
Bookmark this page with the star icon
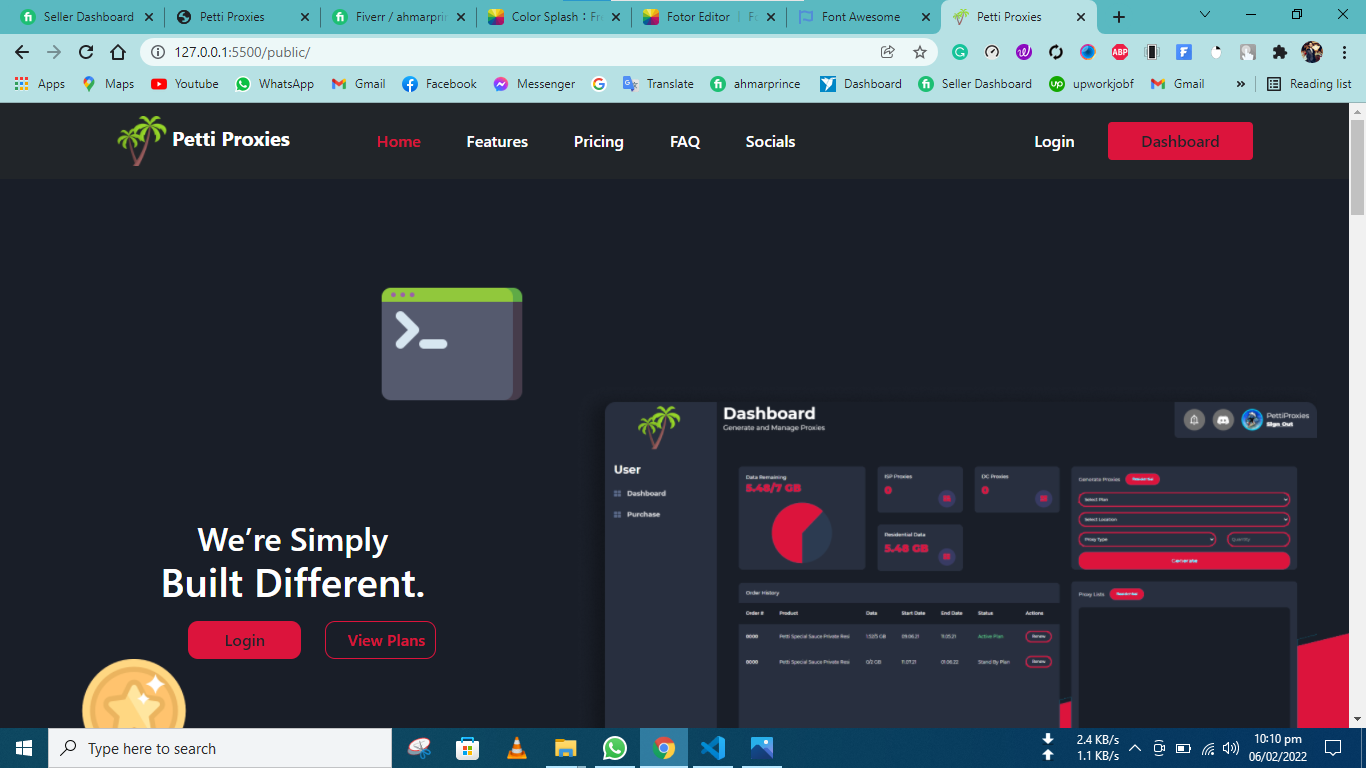click(x=920, y=52)
